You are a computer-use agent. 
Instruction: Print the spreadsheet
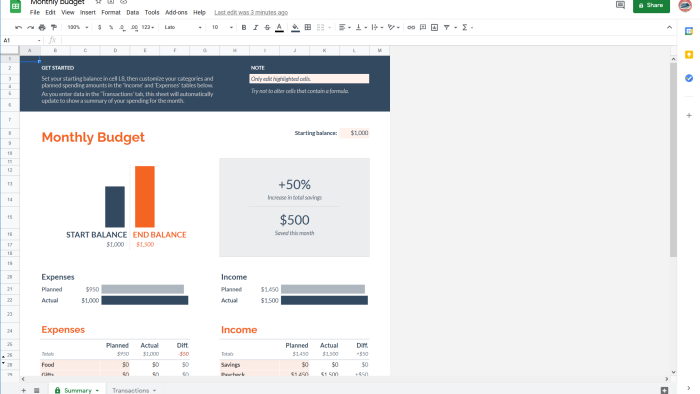click(42, 28)
